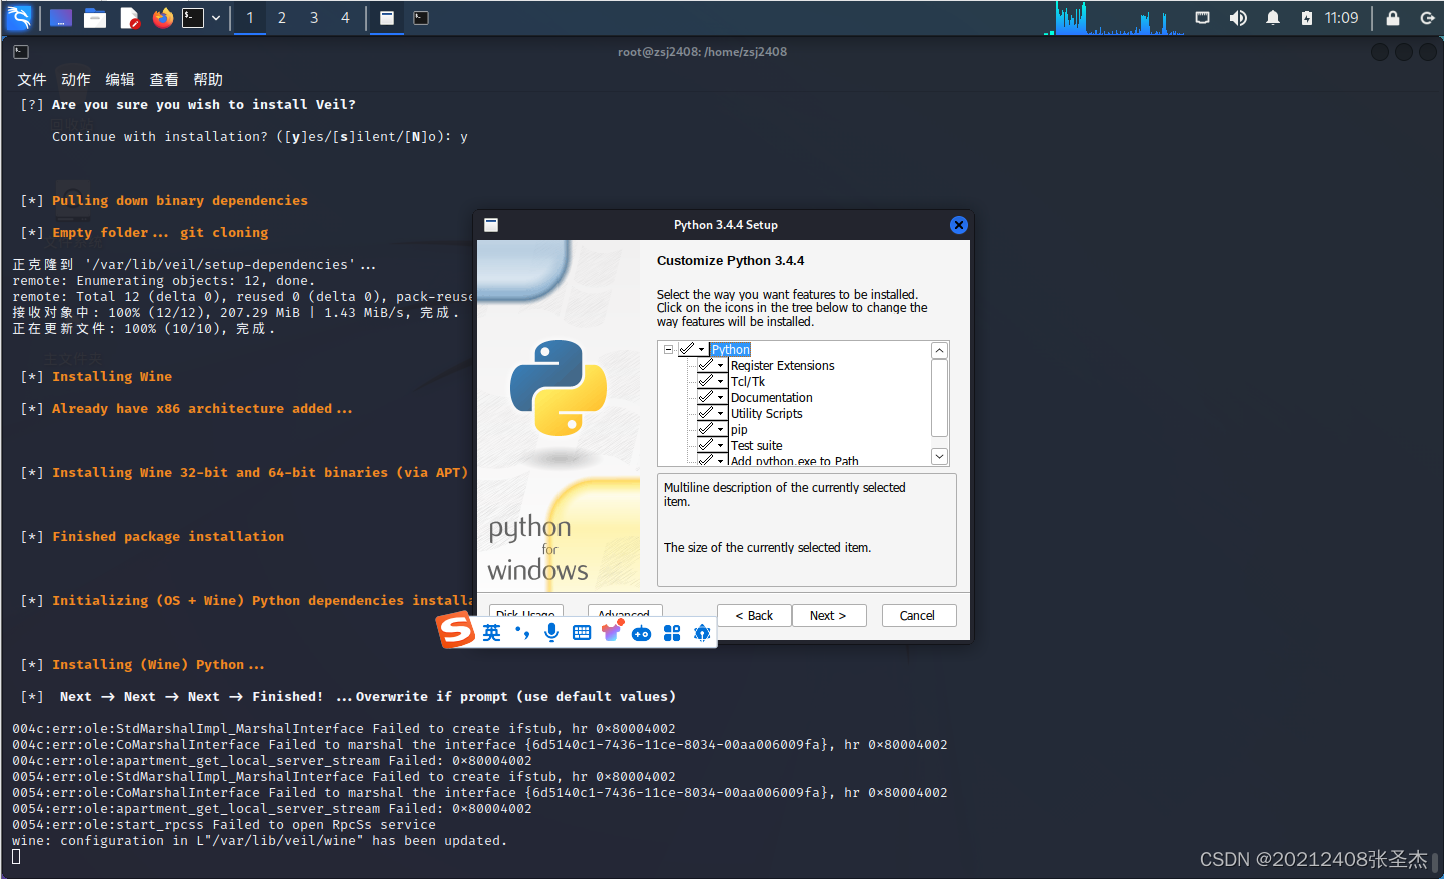Click Next in Python setup

829,616
